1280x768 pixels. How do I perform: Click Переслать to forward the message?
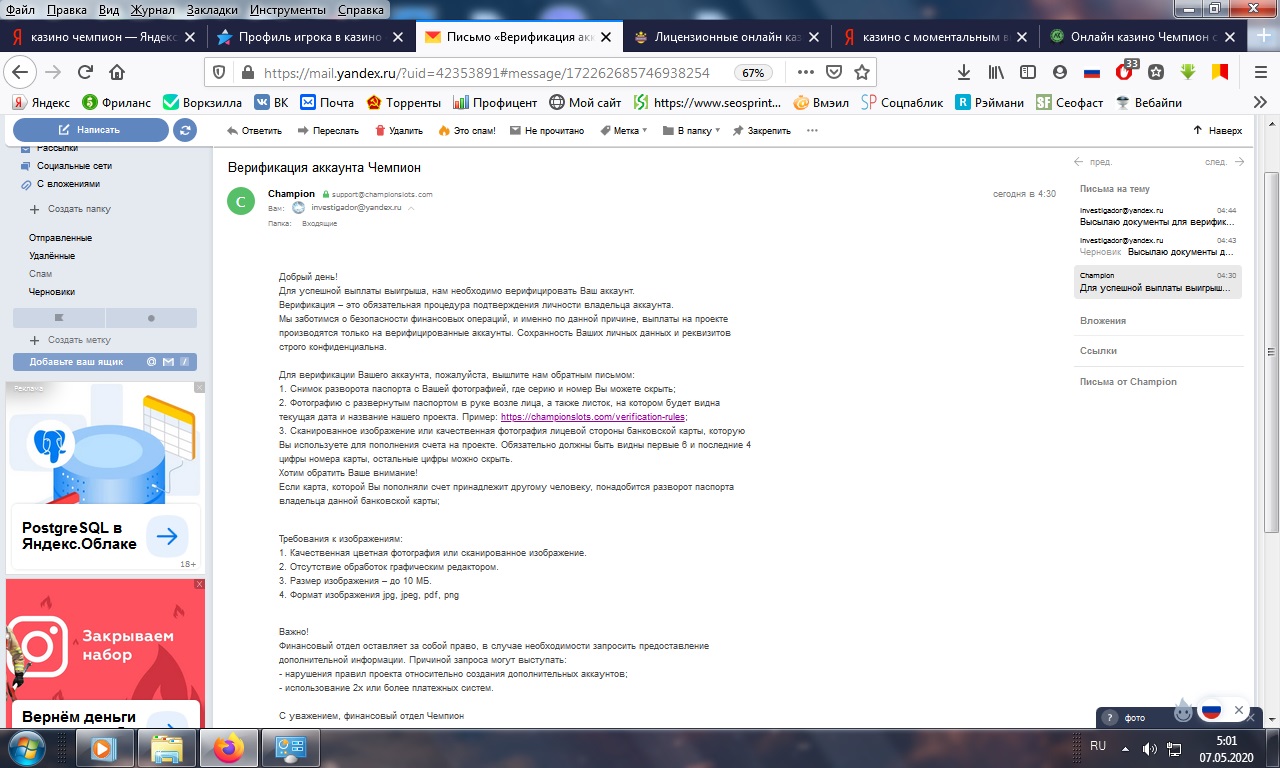[327, 130]
